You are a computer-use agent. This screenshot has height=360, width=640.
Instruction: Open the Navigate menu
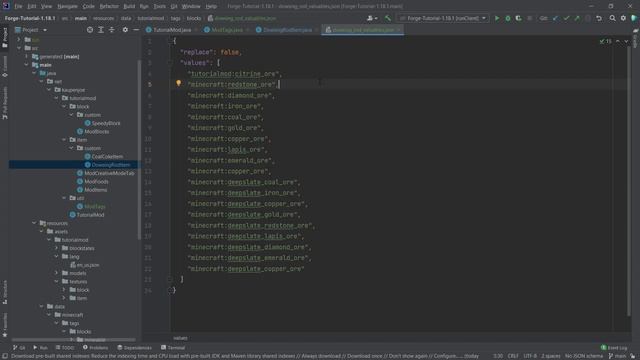[x=67, y=6]
